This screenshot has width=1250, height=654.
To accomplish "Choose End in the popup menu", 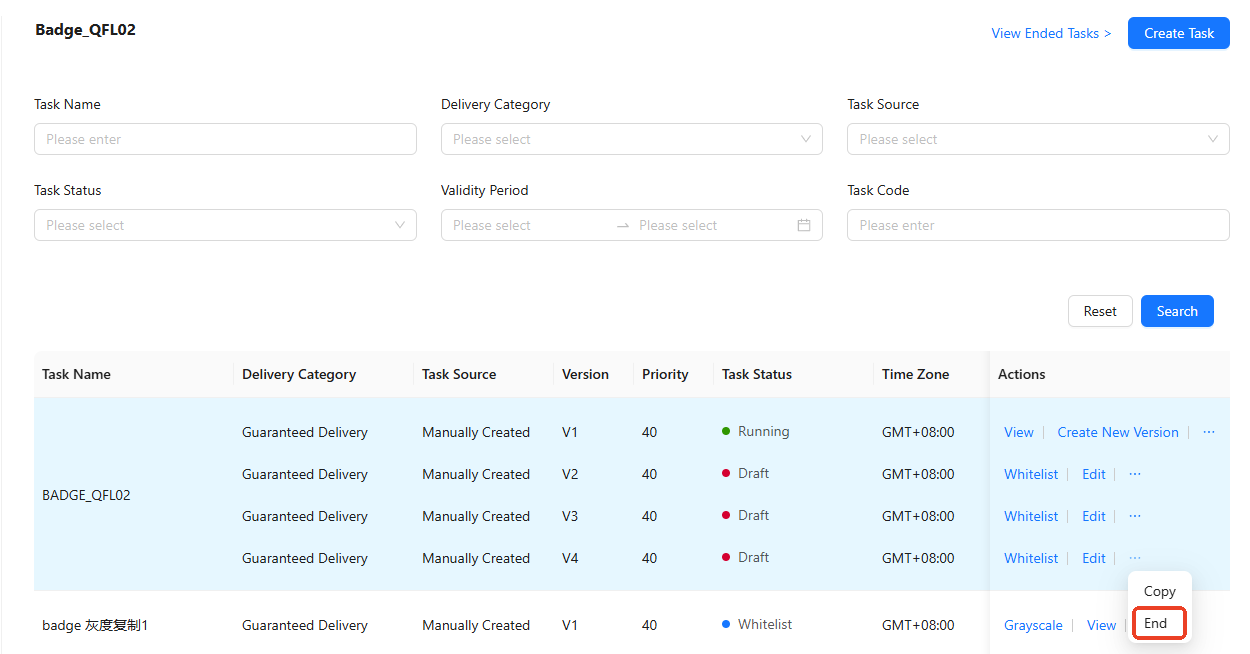I will (x=1156, y=623).
